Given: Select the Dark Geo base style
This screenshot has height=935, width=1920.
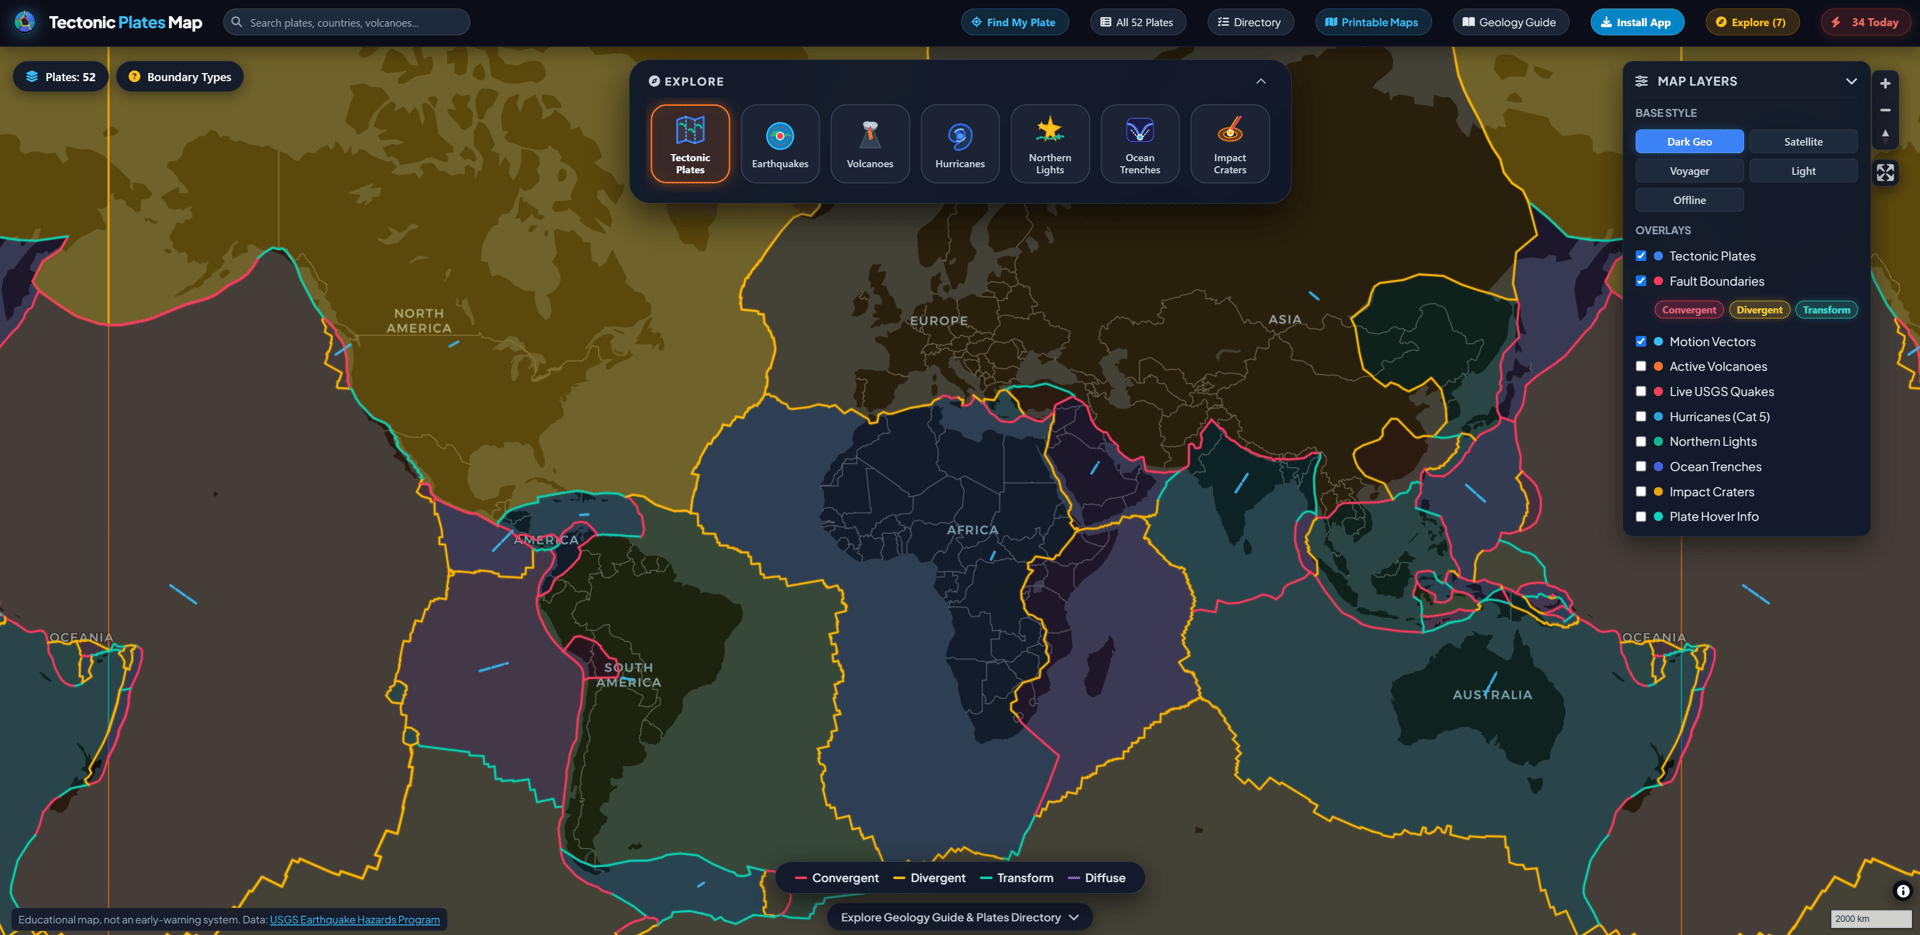Looking at the screenshot, I should 1689,142.
